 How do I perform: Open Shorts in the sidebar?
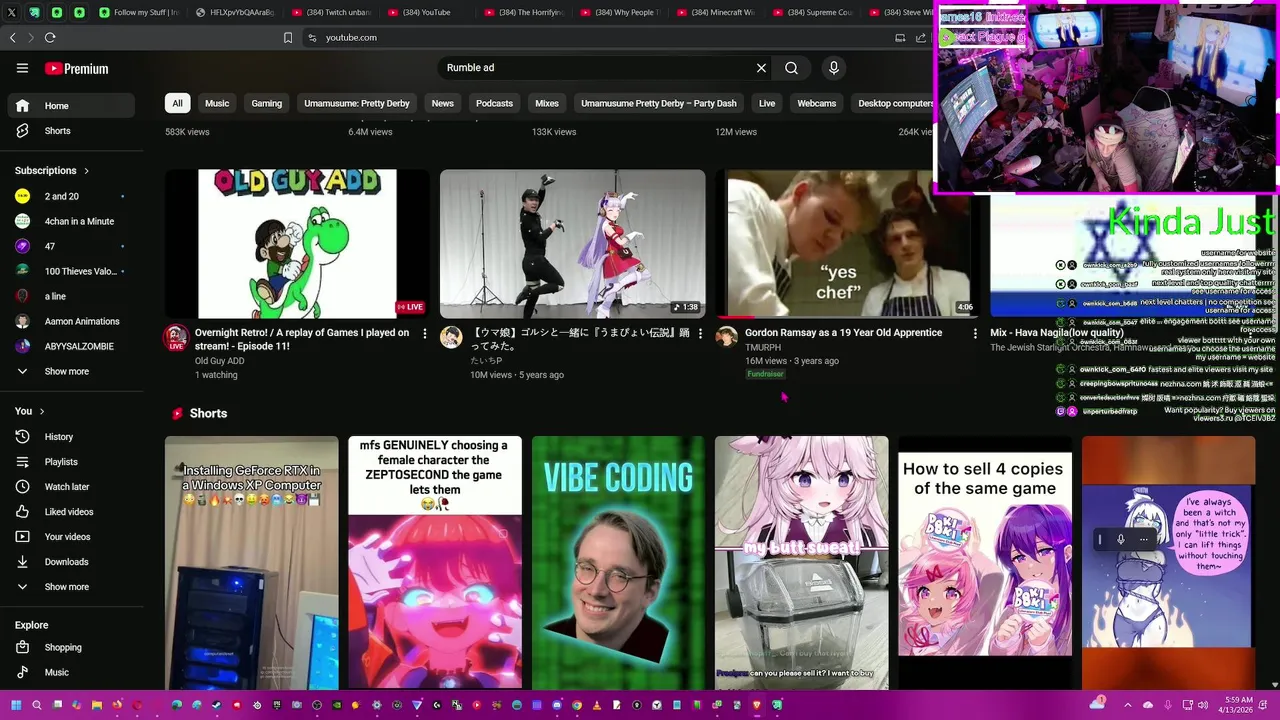point(71,131)
